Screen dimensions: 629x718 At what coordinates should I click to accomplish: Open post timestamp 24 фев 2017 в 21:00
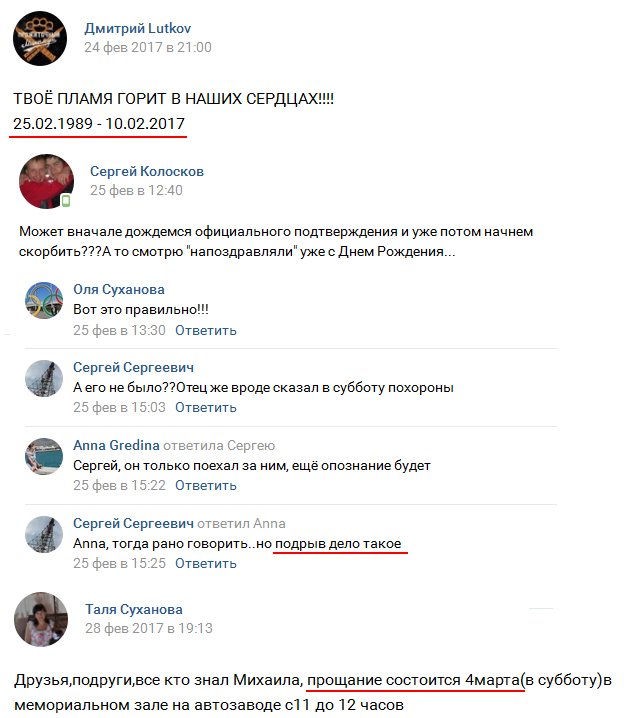(x=148, y=47)
